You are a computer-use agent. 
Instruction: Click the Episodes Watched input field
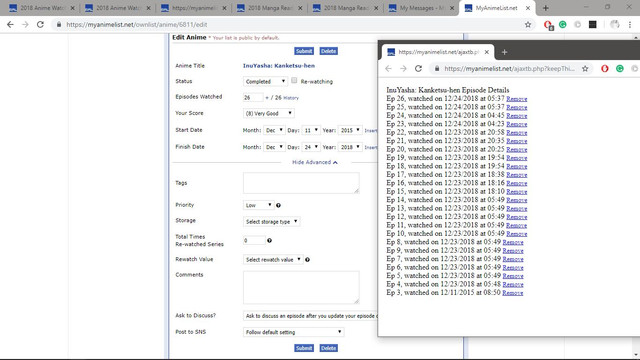(x=253, y=98)
